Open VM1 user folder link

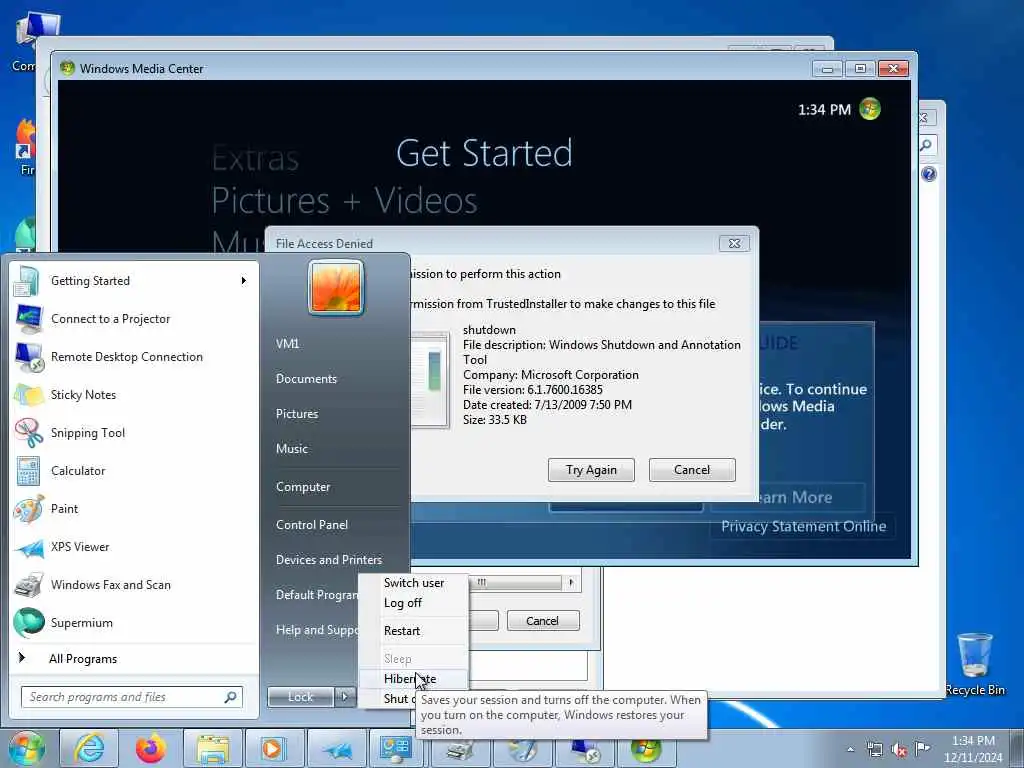(x=287, y=344)
